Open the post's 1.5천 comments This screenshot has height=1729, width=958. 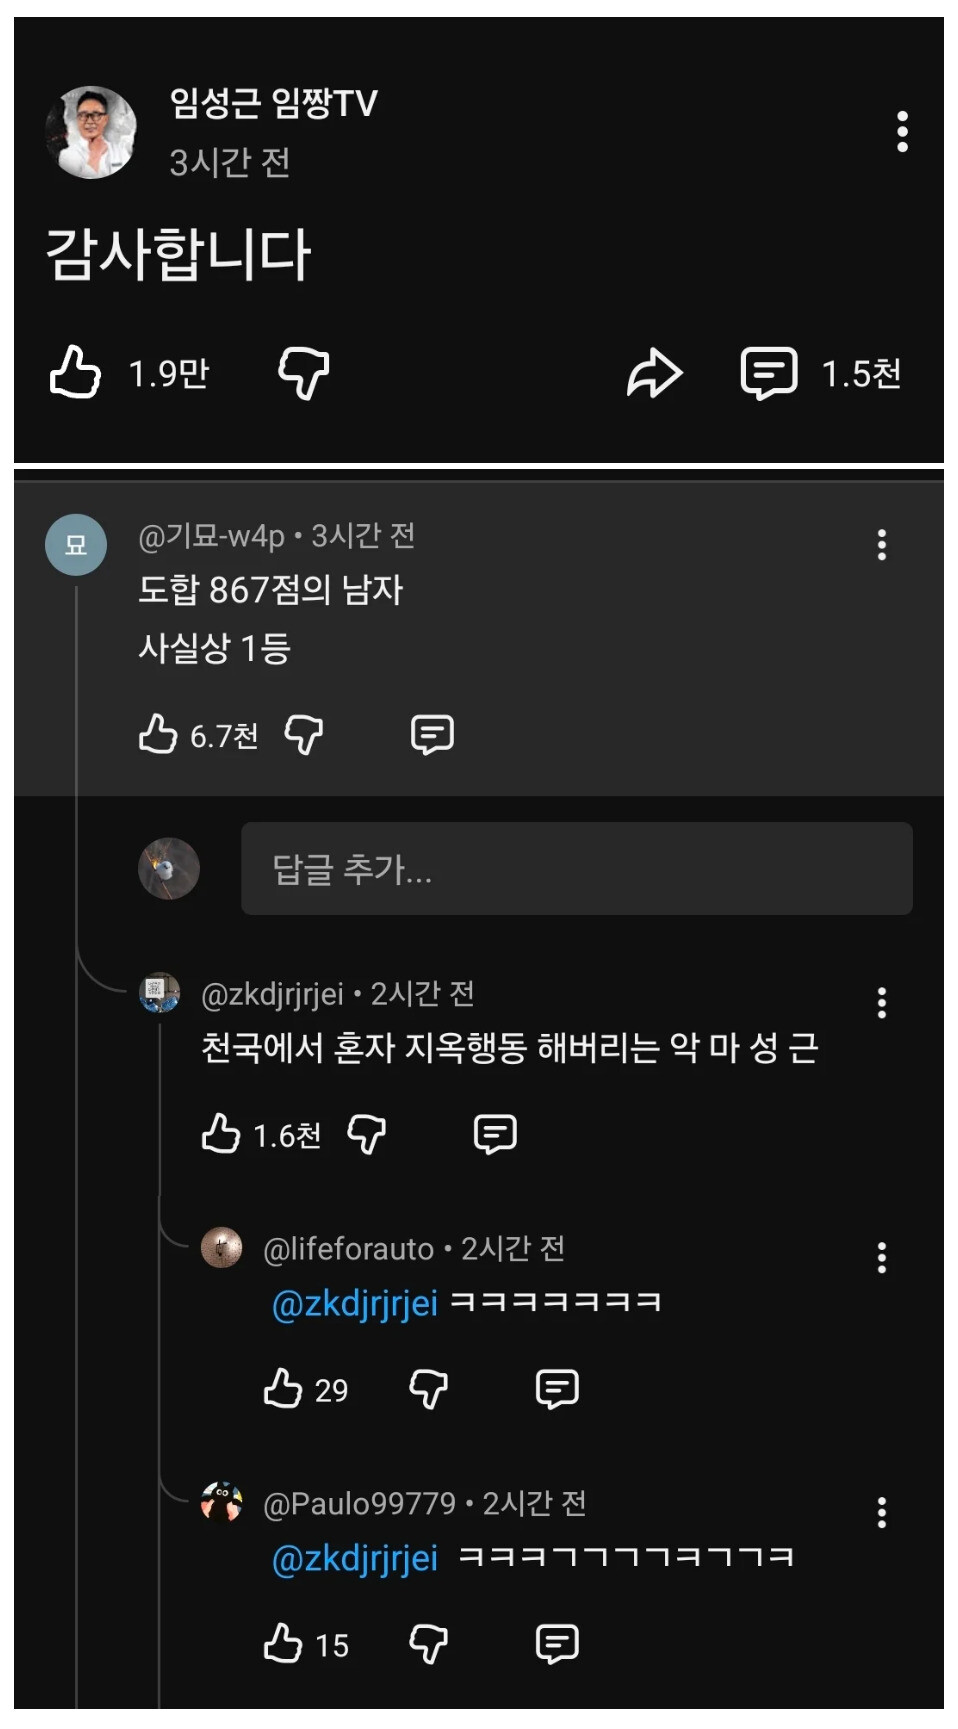point(769,373)
